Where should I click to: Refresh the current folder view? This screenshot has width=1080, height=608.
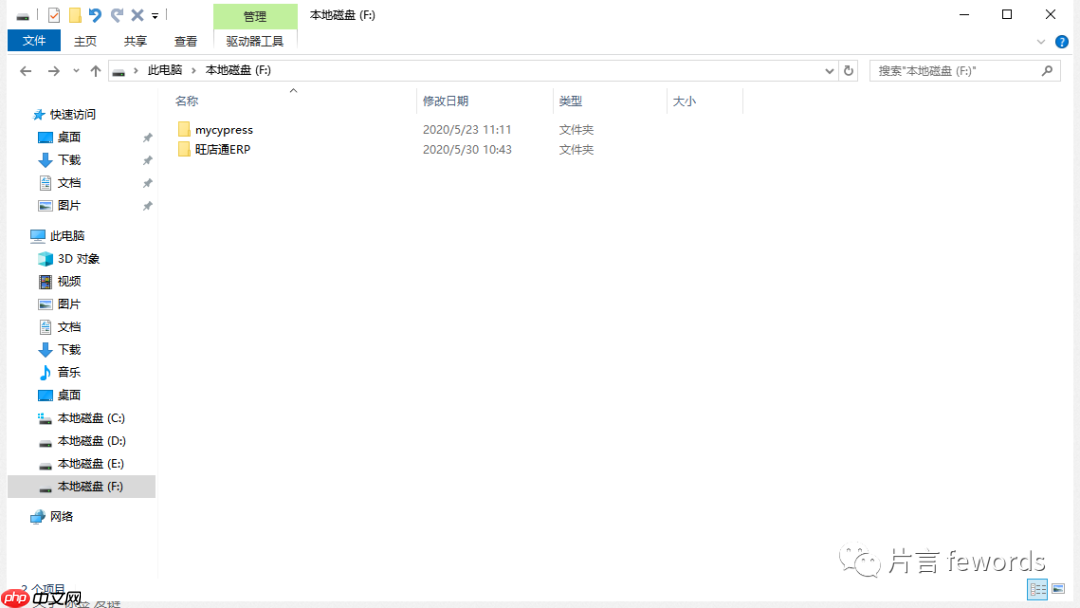pos(849,71)
